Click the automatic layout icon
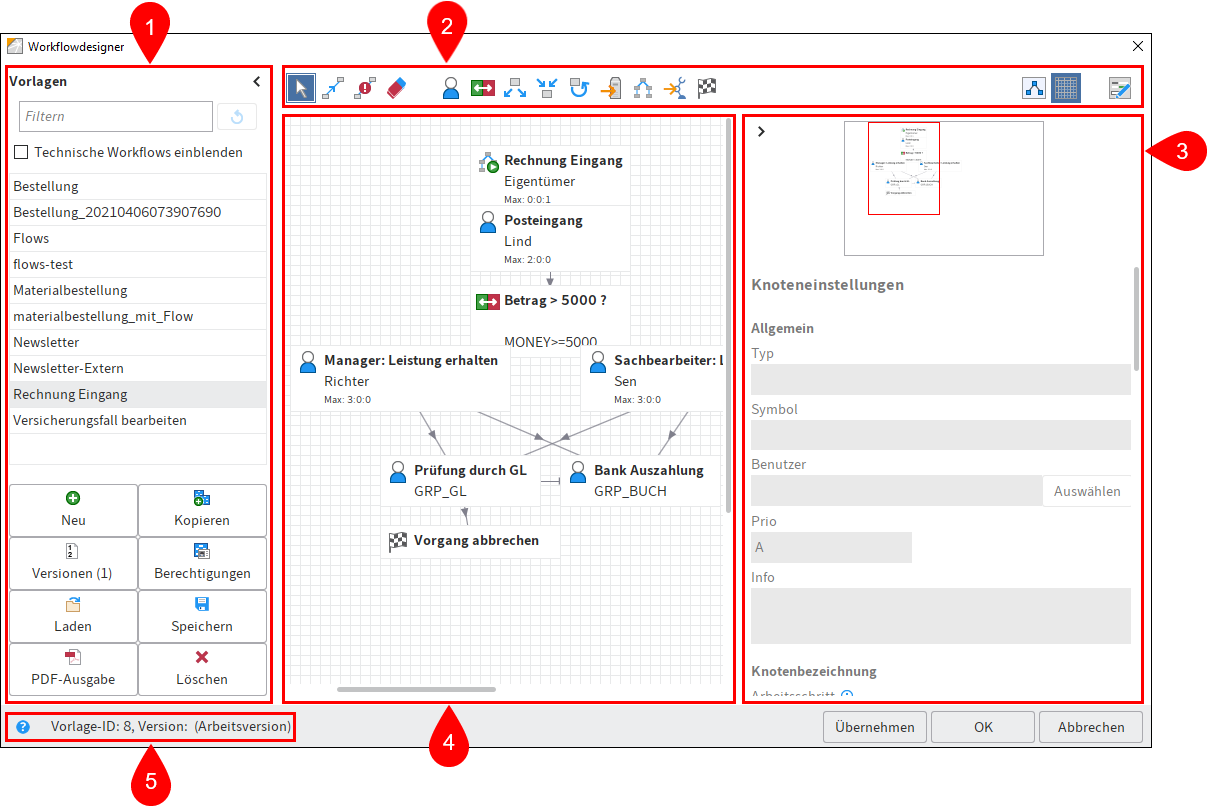 (x=1034, y=88)
